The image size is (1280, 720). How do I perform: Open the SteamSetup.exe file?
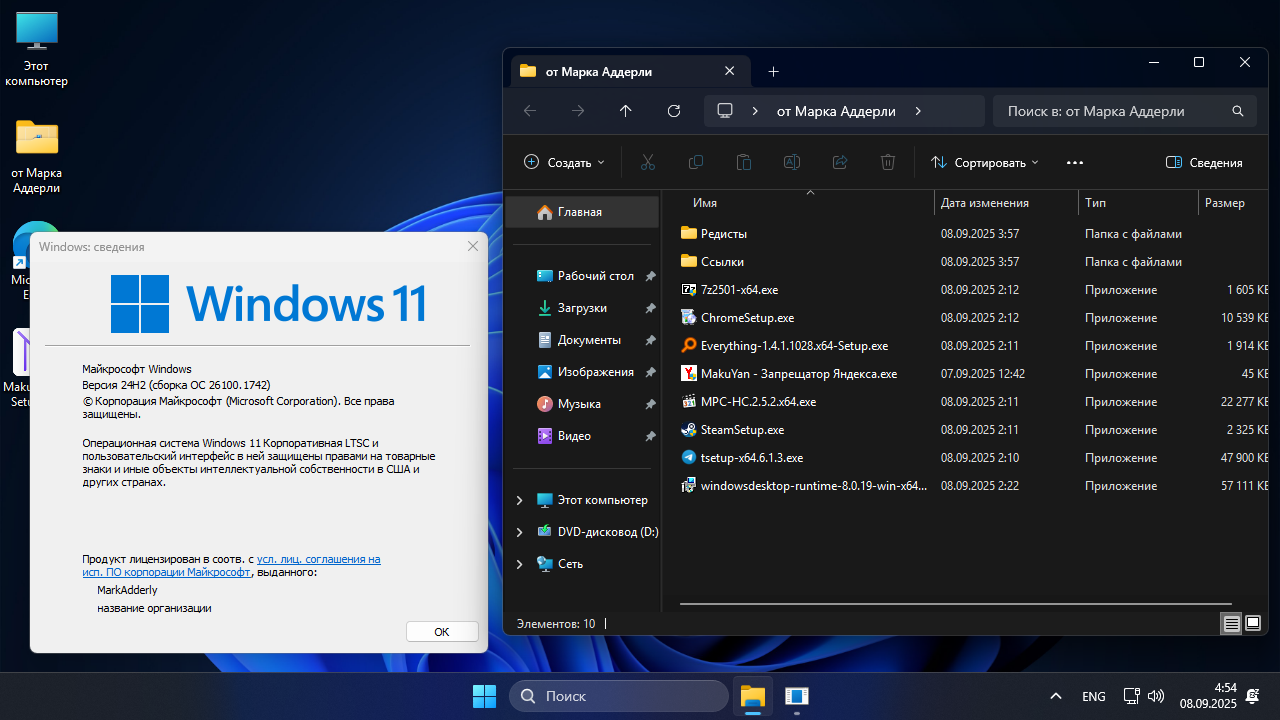(742, 430)
